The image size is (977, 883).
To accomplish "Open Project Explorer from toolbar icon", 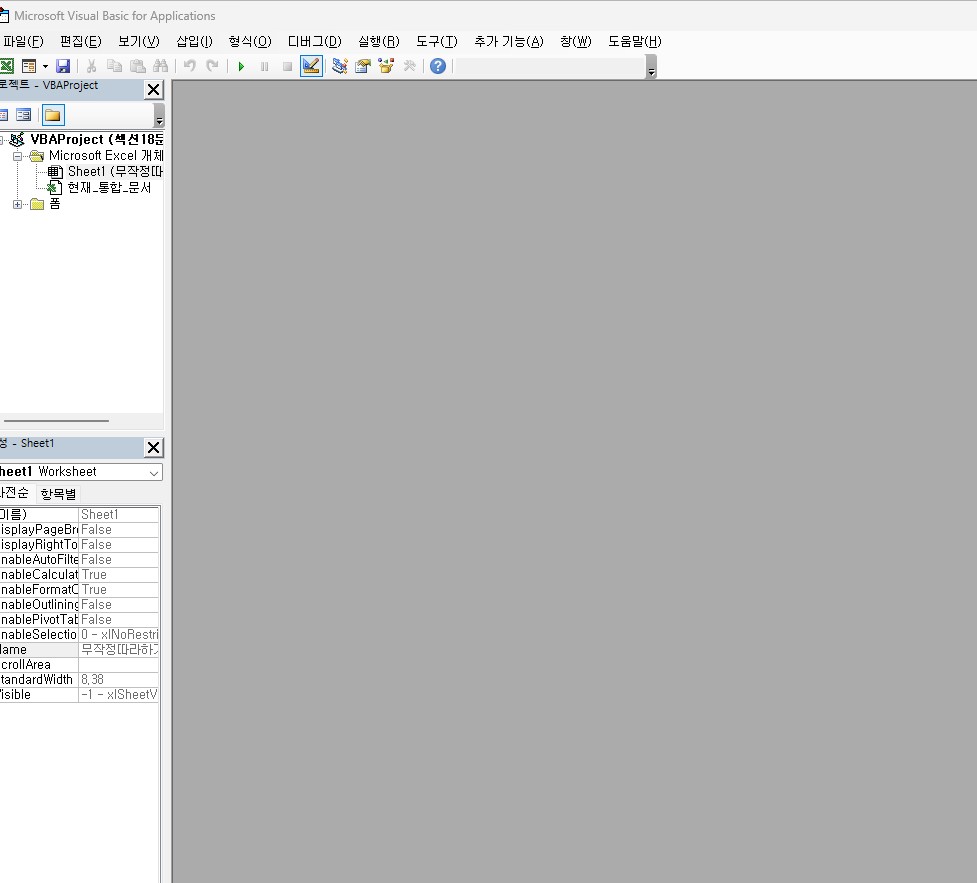I will (340, 66).
